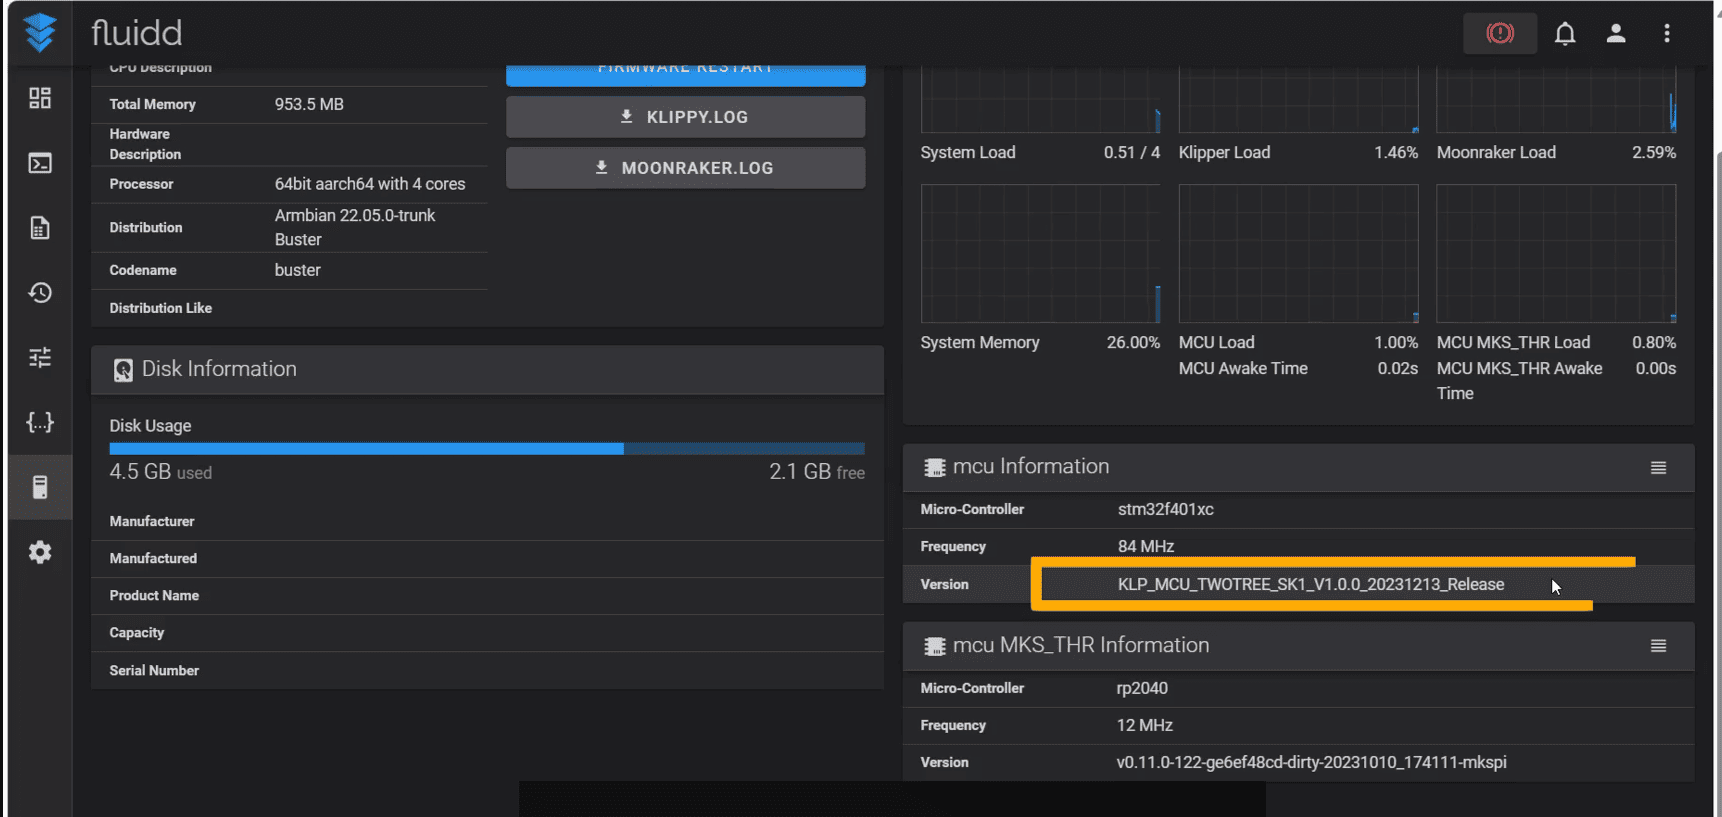Click the mcu MKS_THR Information panel title
1722x817 pixels.
(1081, 645)
